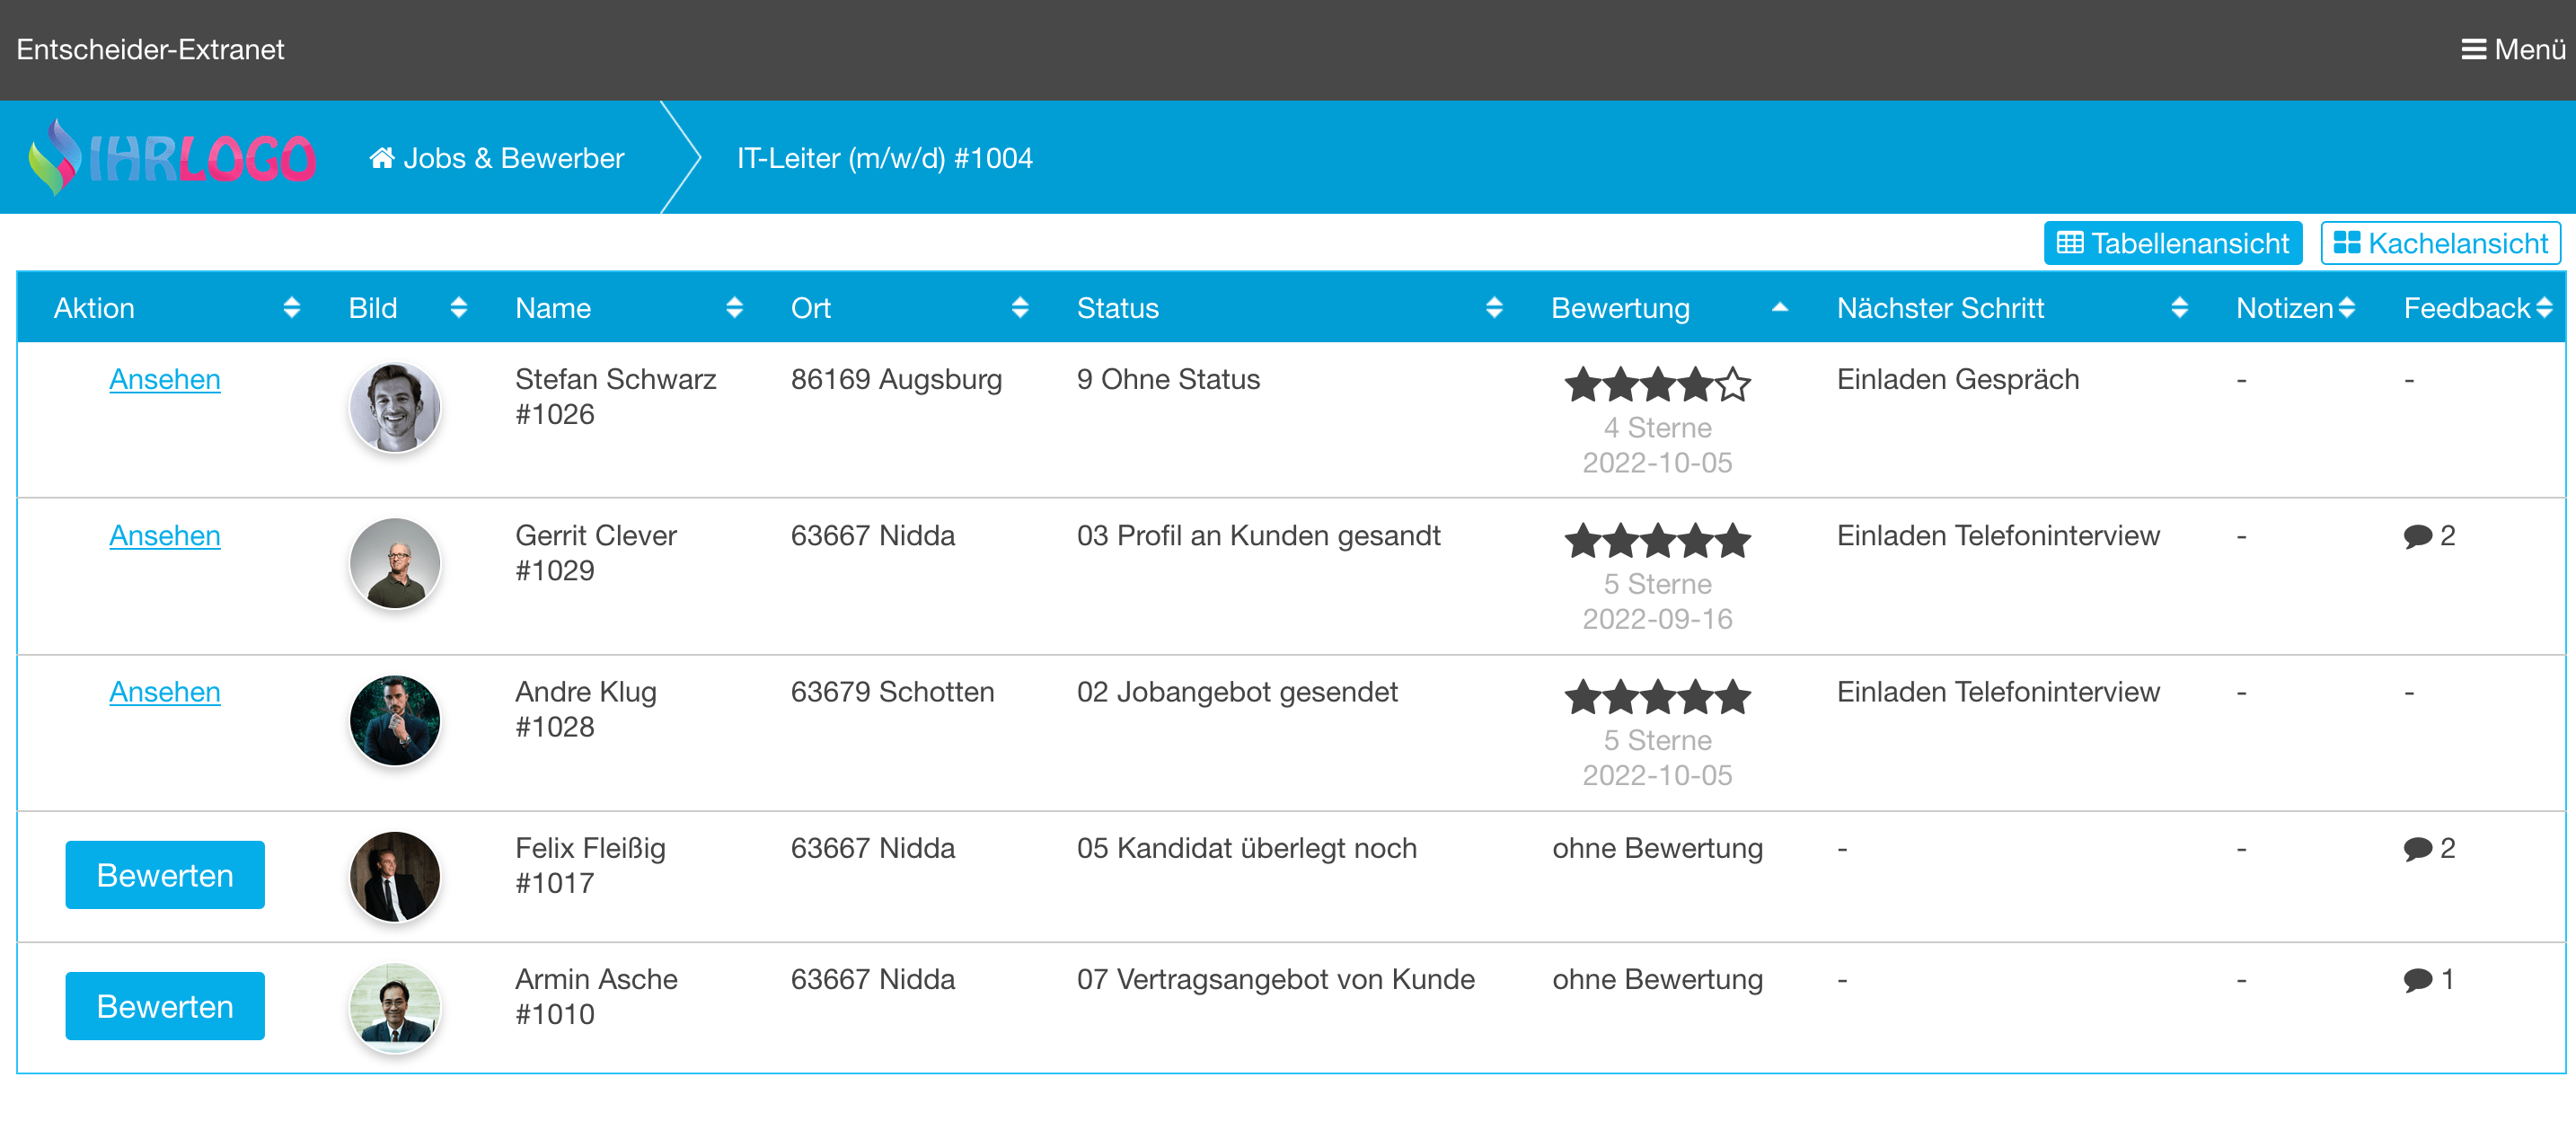This screenshot has height=1148, width=2576.
Task: Click the Entscheider-Extranet title
Action: click(150, 49)
